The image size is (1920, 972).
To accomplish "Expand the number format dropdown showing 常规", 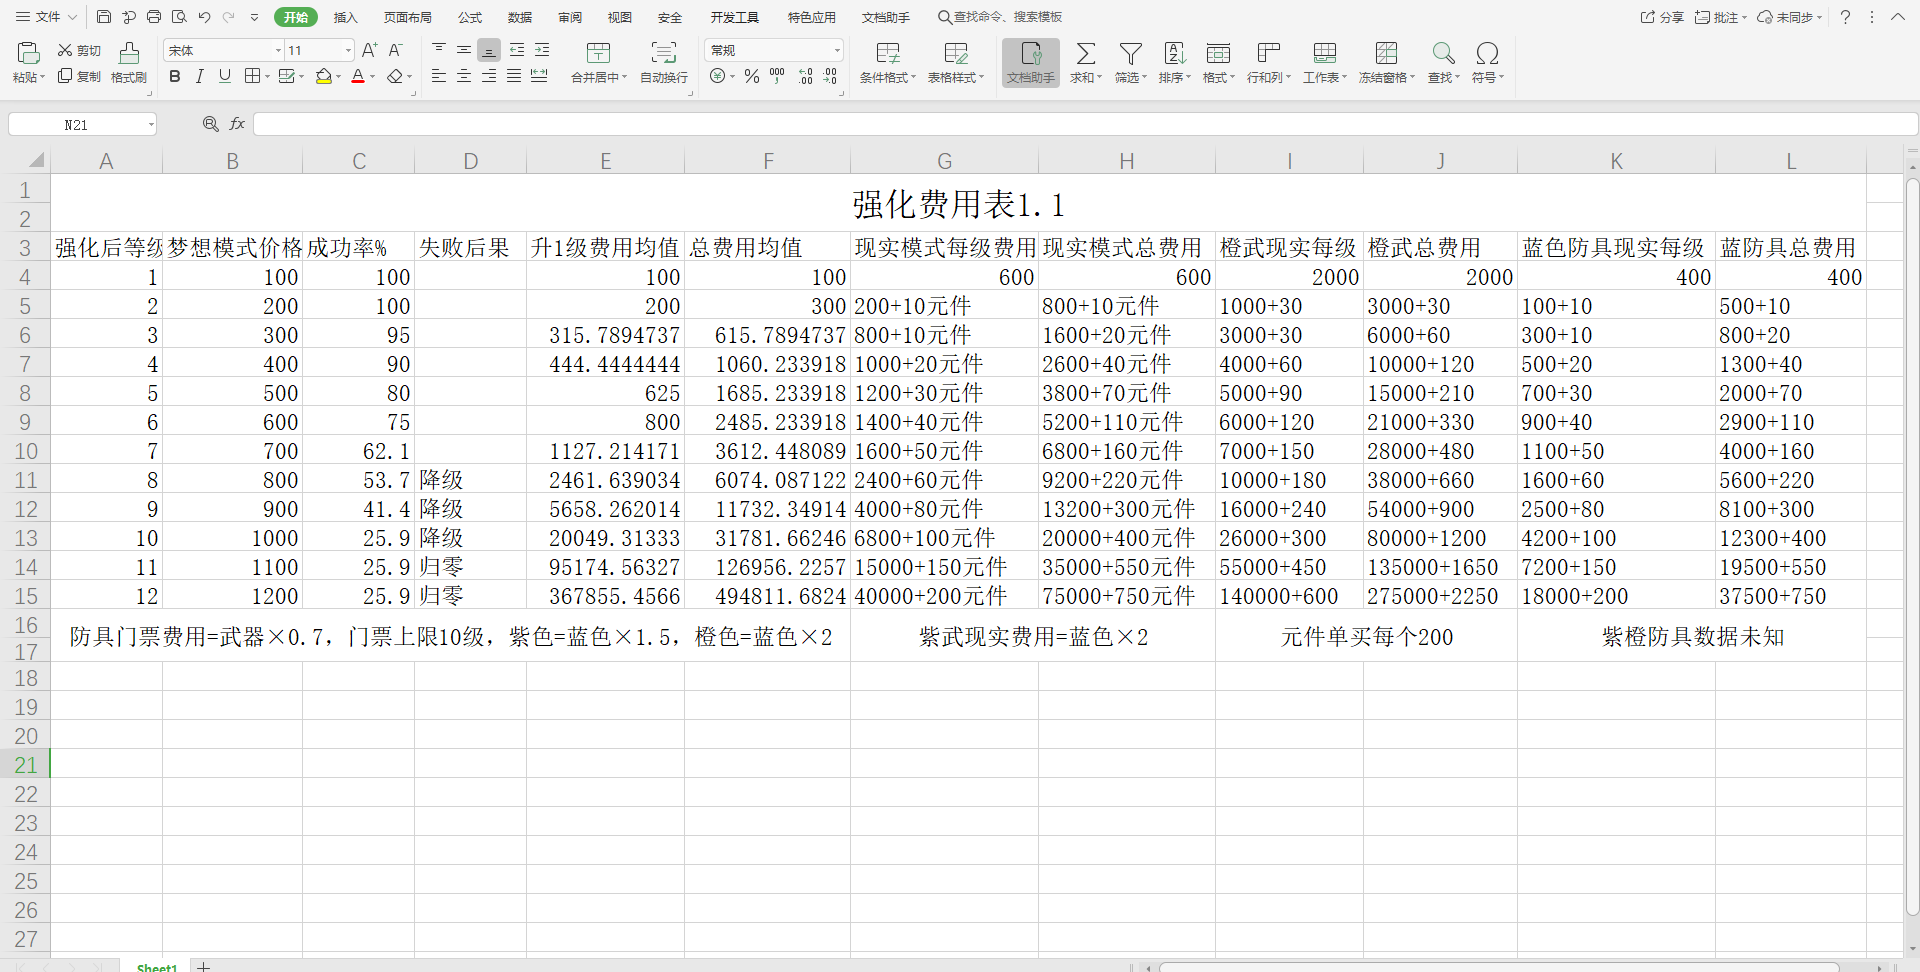I will [837, 50].
